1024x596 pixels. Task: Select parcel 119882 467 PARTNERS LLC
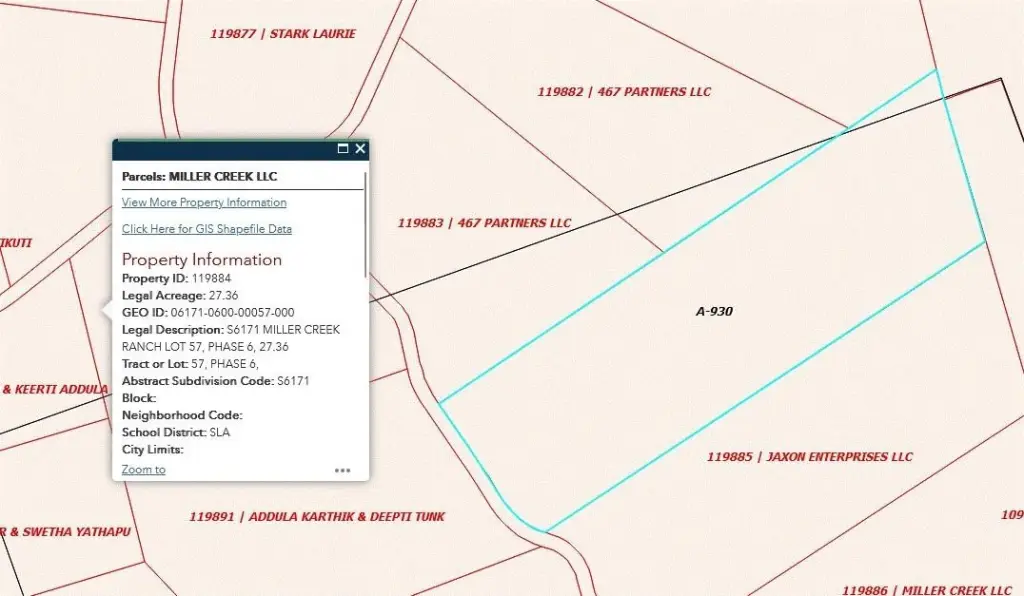[x=624, y=92]
